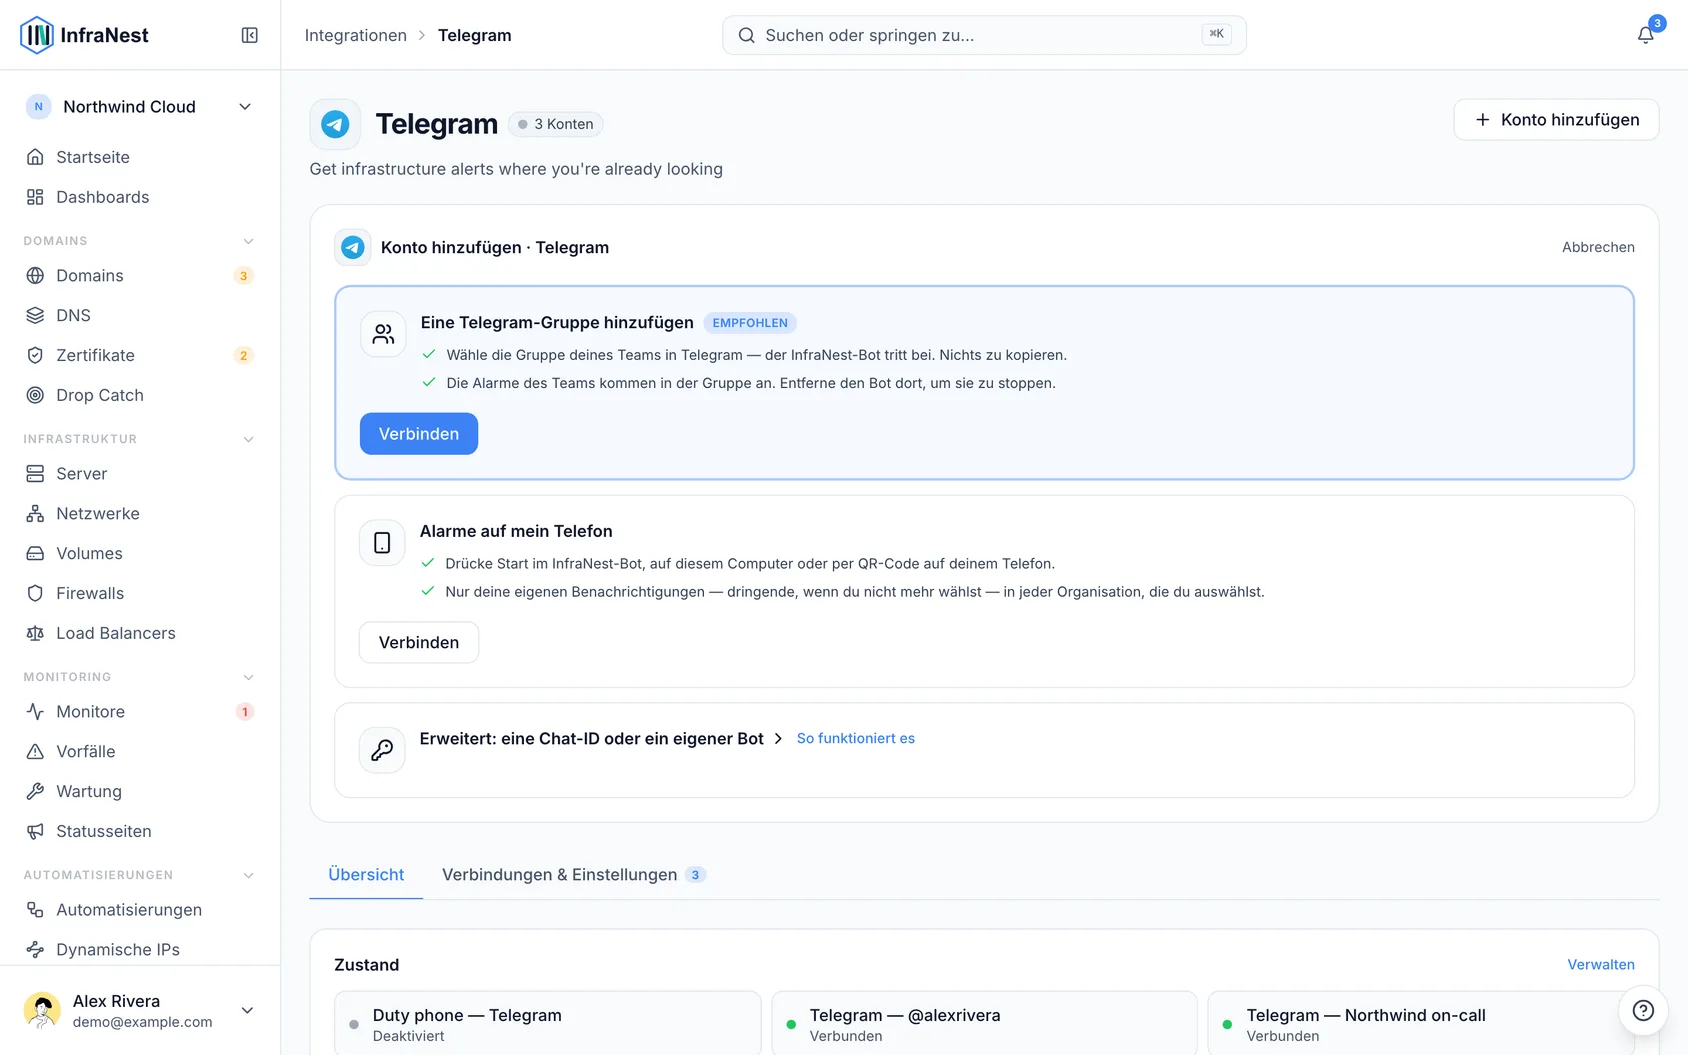The image size is (1688, 1055).
Task: Open Dashboards from the sidebar
Action: tap(140, 197)
